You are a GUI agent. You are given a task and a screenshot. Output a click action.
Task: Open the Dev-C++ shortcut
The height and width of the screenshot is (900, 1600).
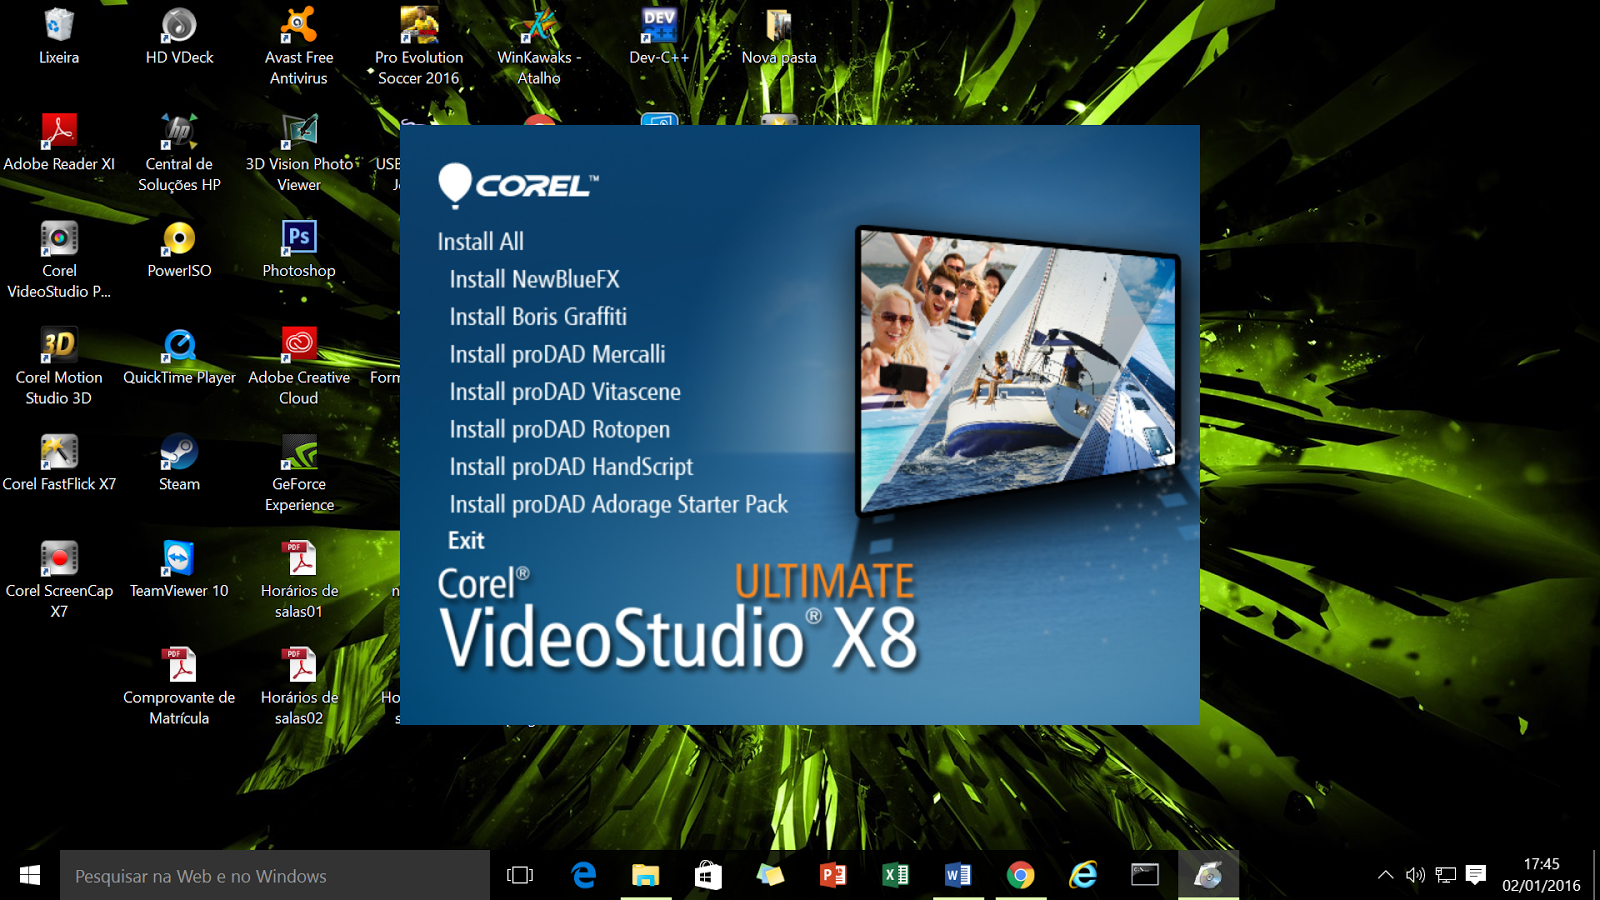tap(658, 24)
